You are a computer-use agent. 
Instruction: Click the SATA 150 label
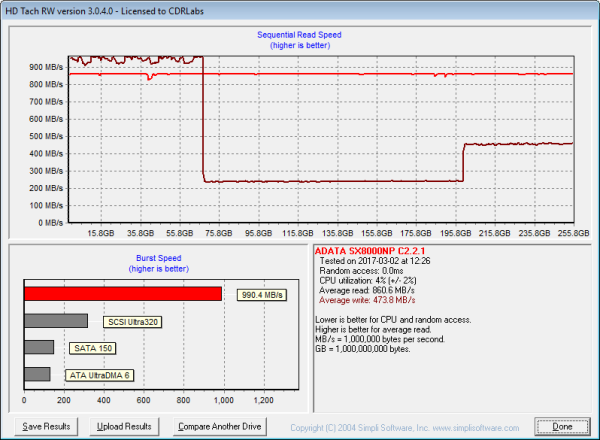(92, 348)
